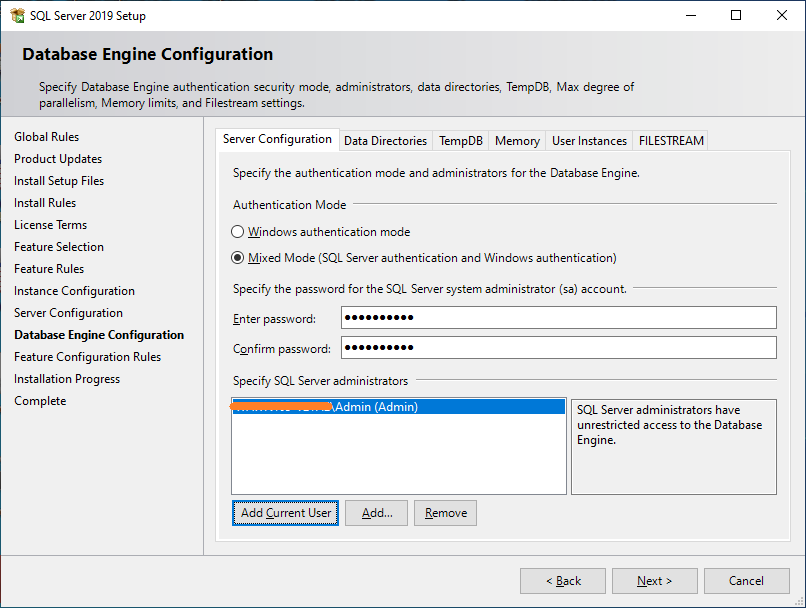This screenshot has width=806, height=608.
Task: Maximize the SQL Server 2019 Setup window
Action: pos(736,15)
